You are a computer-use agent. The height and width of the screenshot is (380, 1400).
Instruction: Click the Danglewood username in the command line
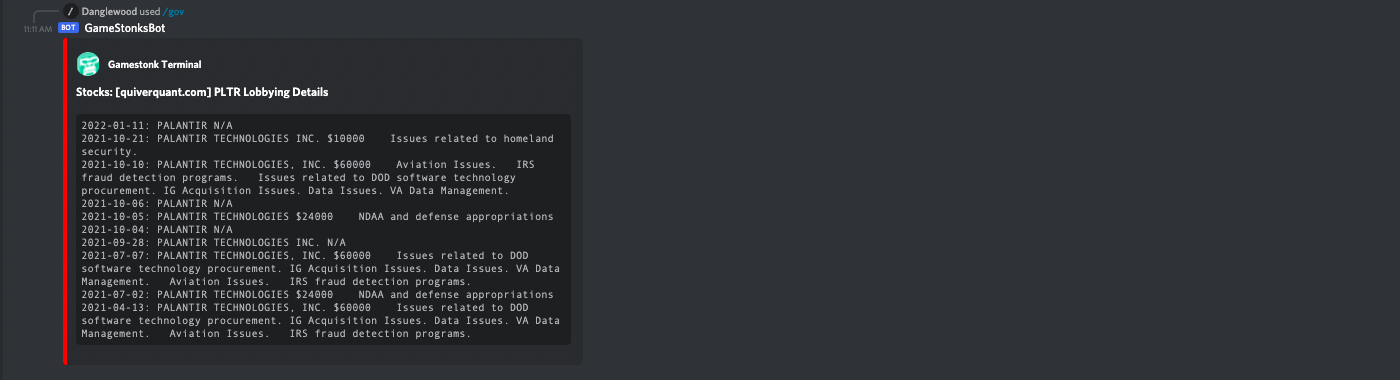point(109,11)
